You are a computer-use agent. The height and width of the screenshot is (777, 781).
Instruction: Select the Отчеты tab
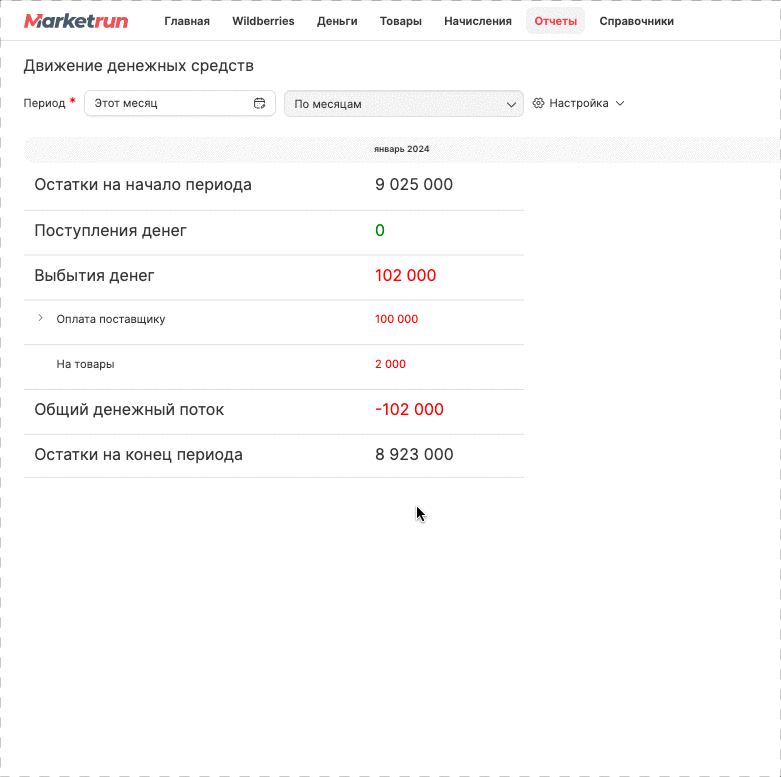(555, 21)
